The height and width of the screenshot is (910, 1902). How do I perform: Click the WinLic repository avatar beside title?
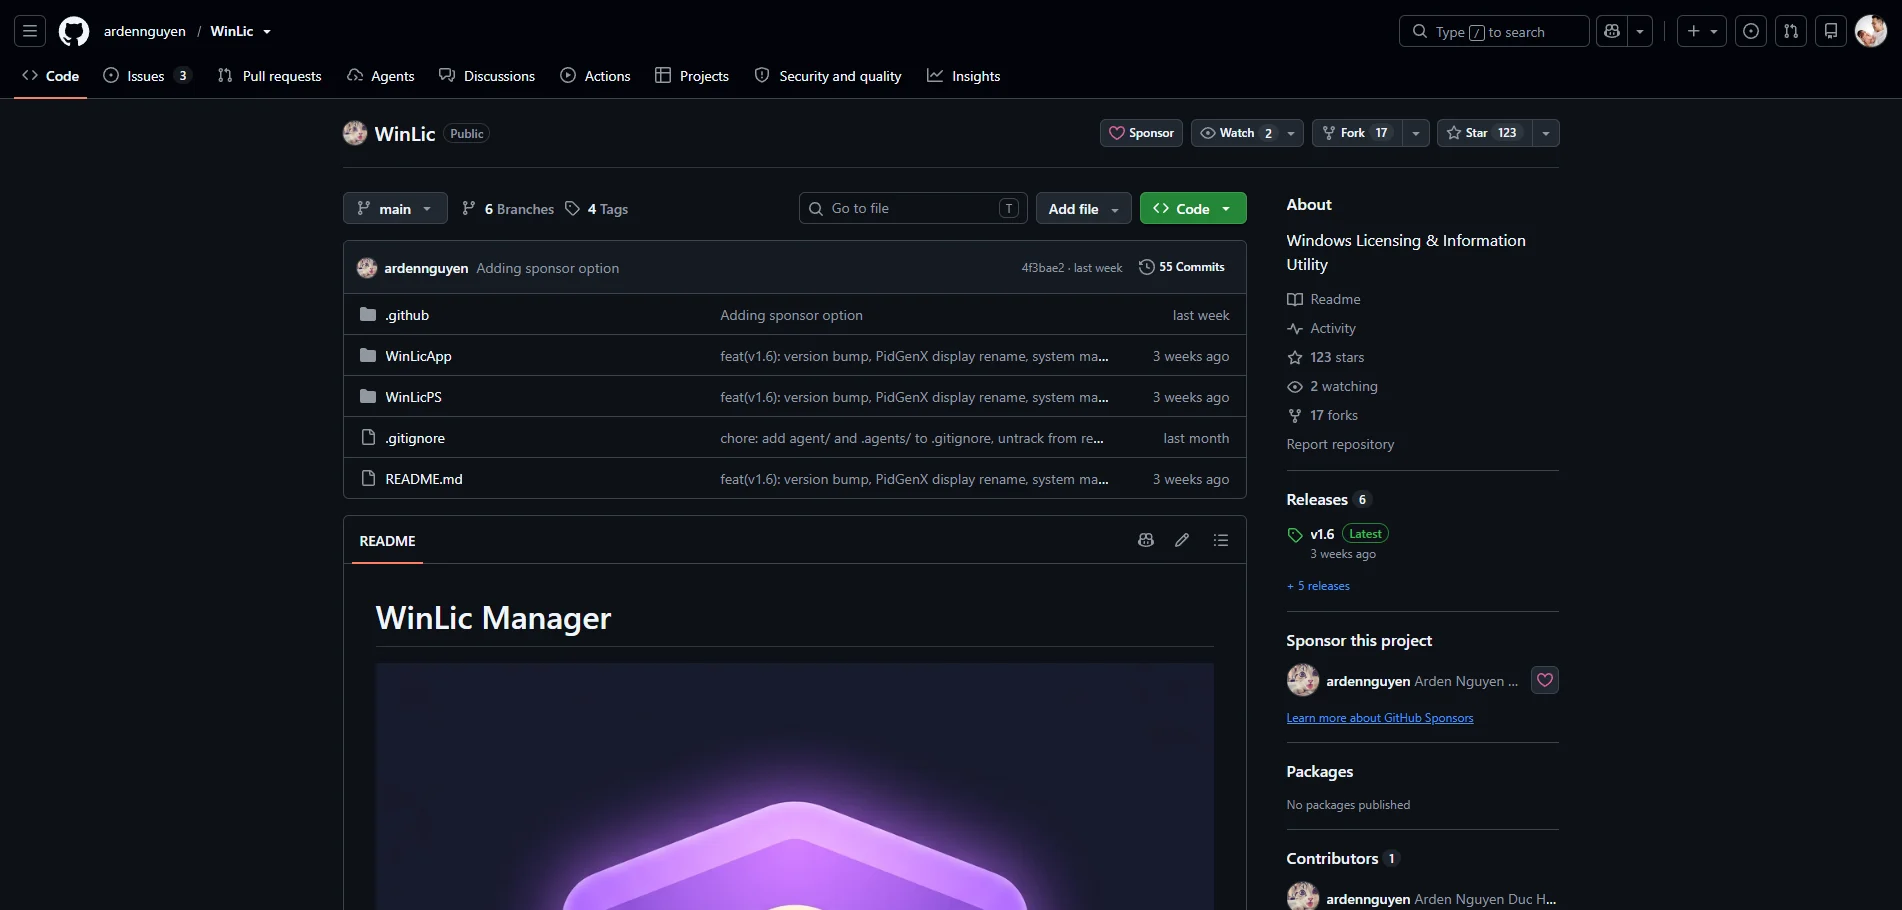tap(355, 133)
